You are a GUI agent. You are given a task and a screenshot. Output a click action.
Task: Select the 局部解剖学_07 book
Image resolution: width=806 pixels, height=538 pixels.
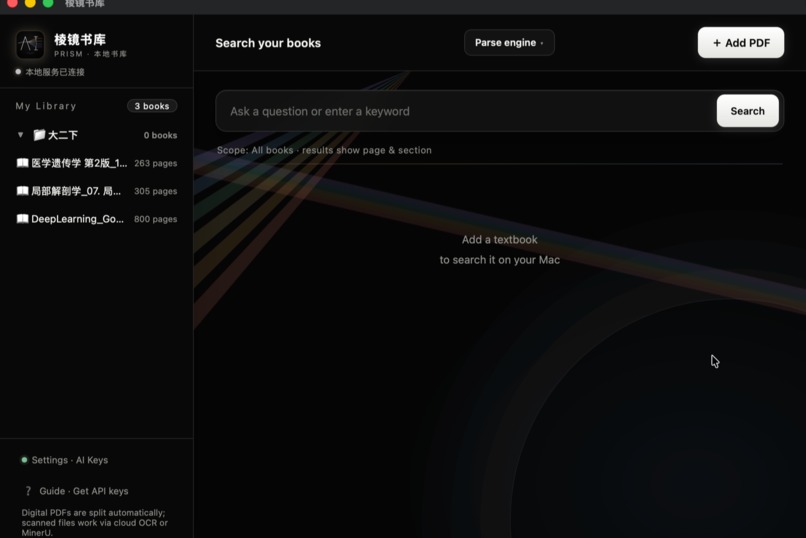click(x=97, y=191)
